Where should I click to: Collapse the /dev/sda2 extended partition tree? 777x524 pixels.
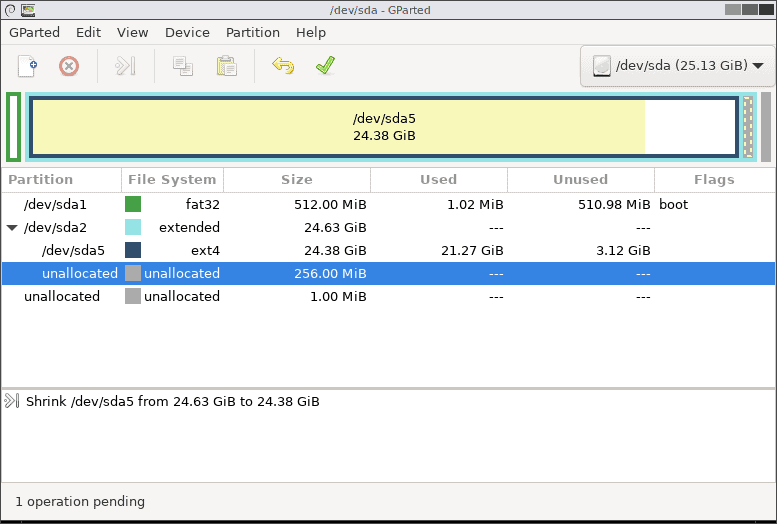pyautogui.click(x=12, y=227)
